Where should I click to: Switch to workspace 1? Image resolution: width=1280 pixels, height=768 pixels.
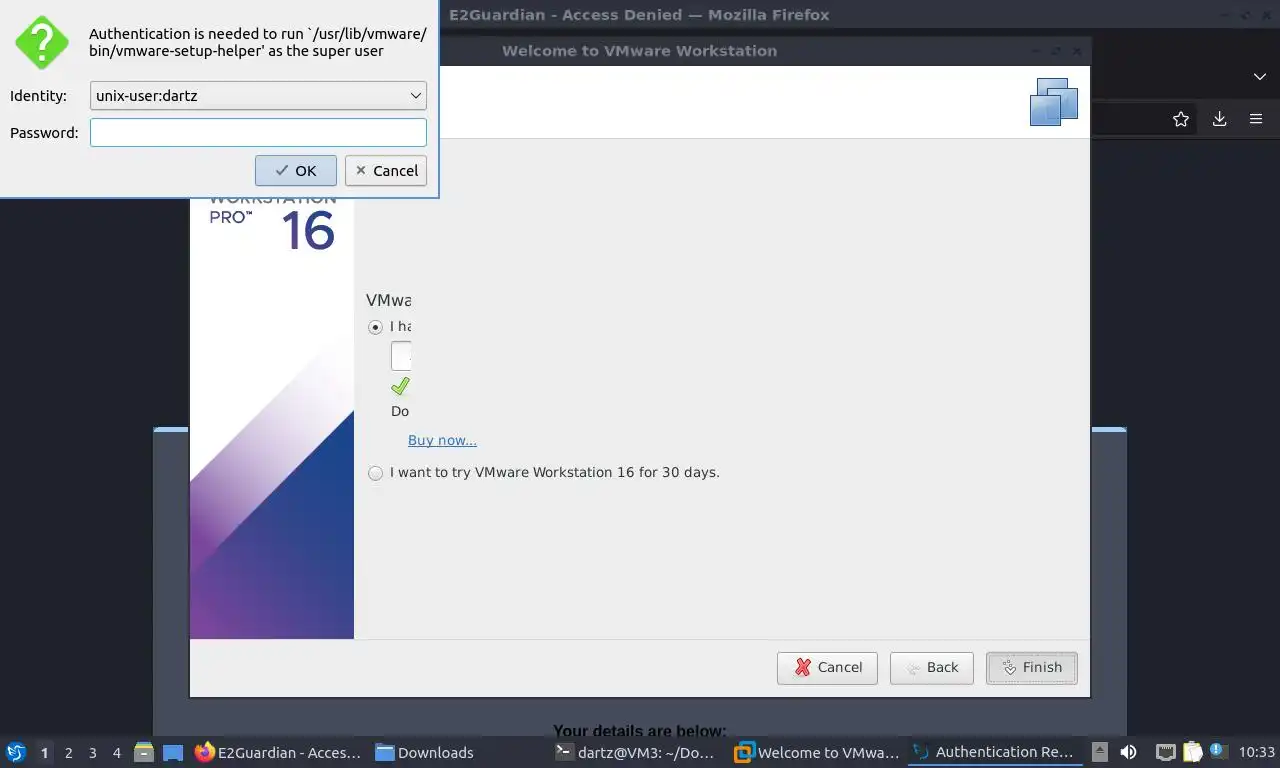coord(44,753)
